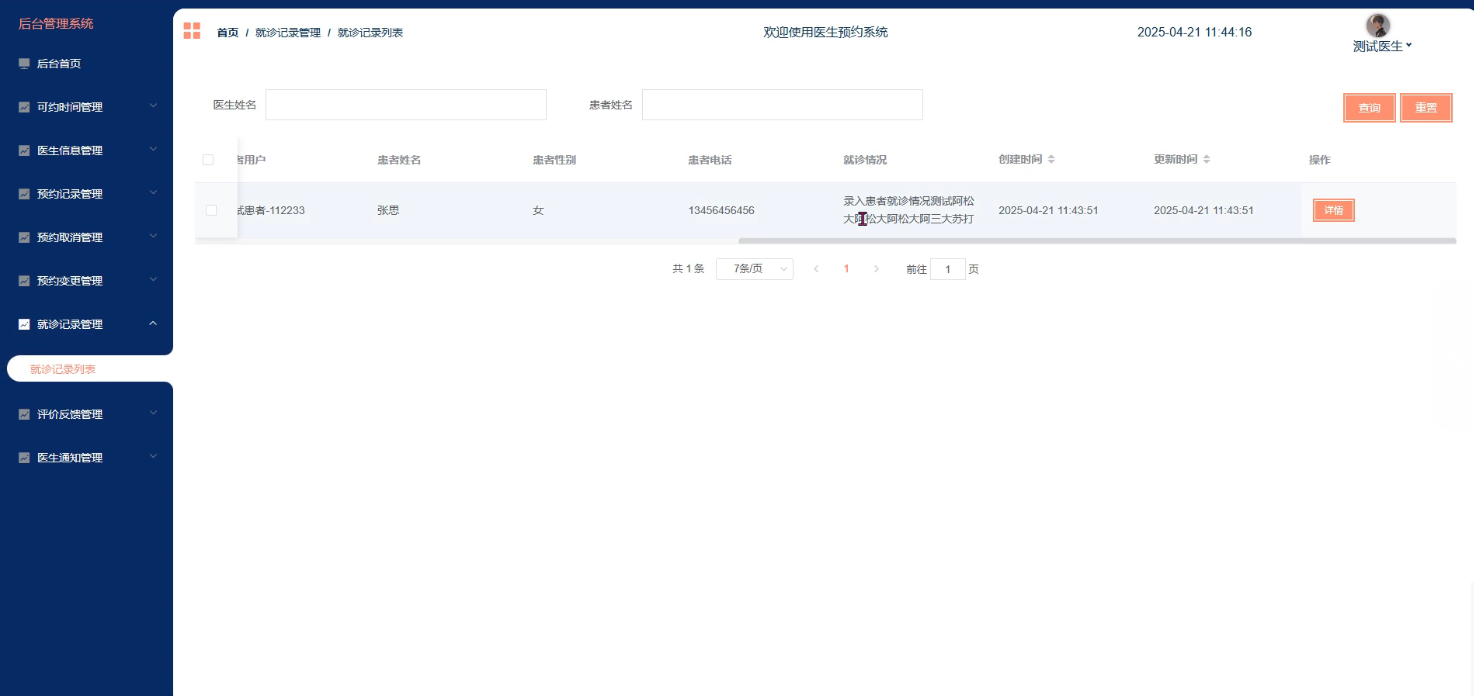The image size is (1474, 696).
Task: Expand 预约变更管理 chevron
Action: [153, 280]
